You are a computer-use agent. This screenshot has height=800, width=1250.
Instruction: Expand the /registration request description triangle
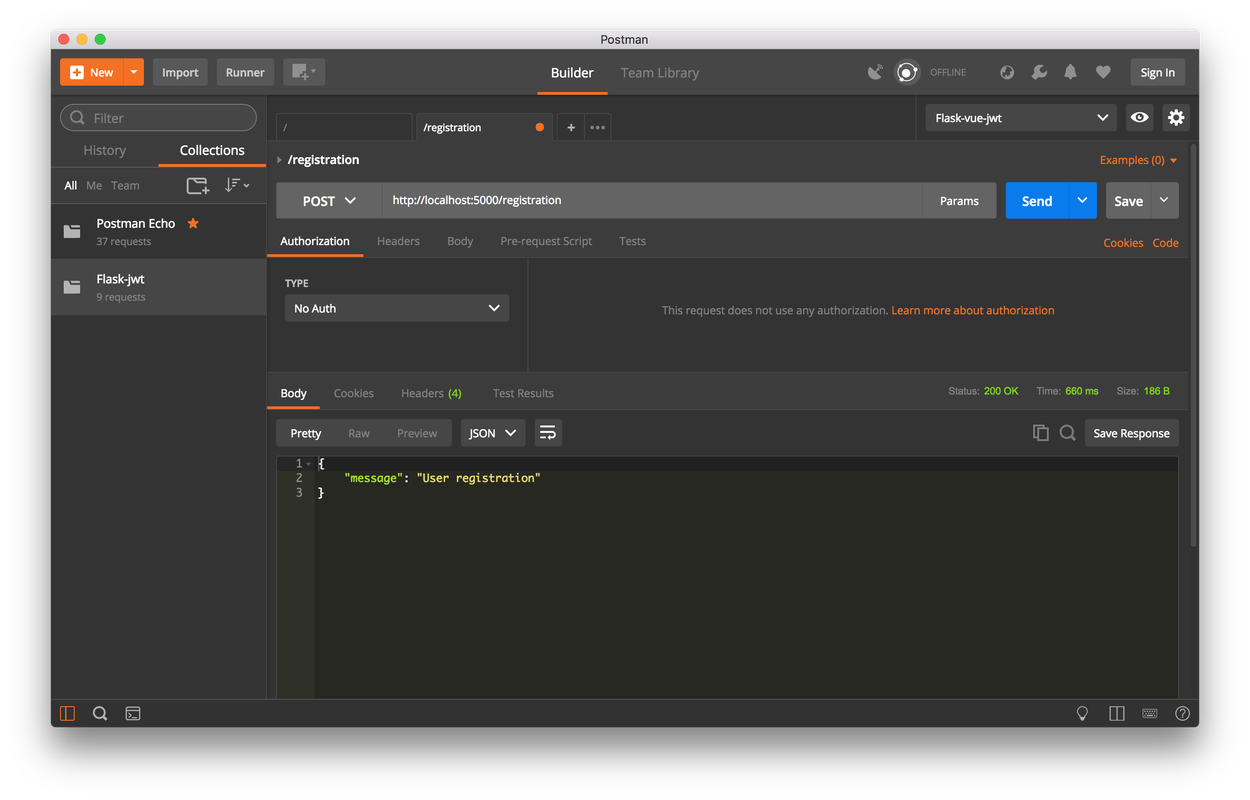click(279, 160)
